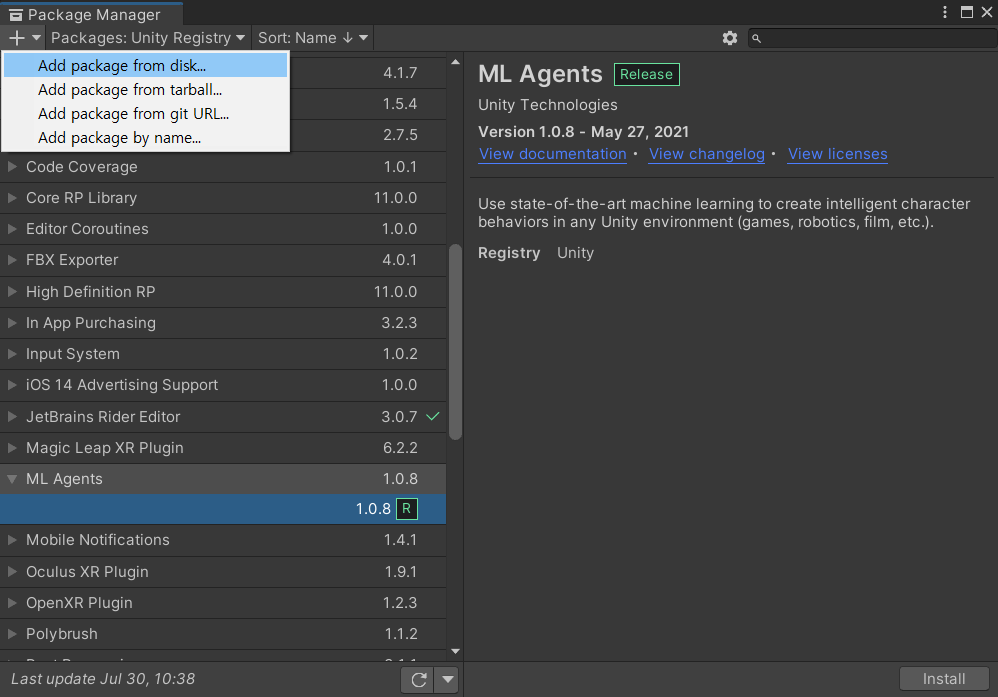998x697 pixels.
Task: Expand the OpenXR Plugin package
Action: click(x=12, y=603)
